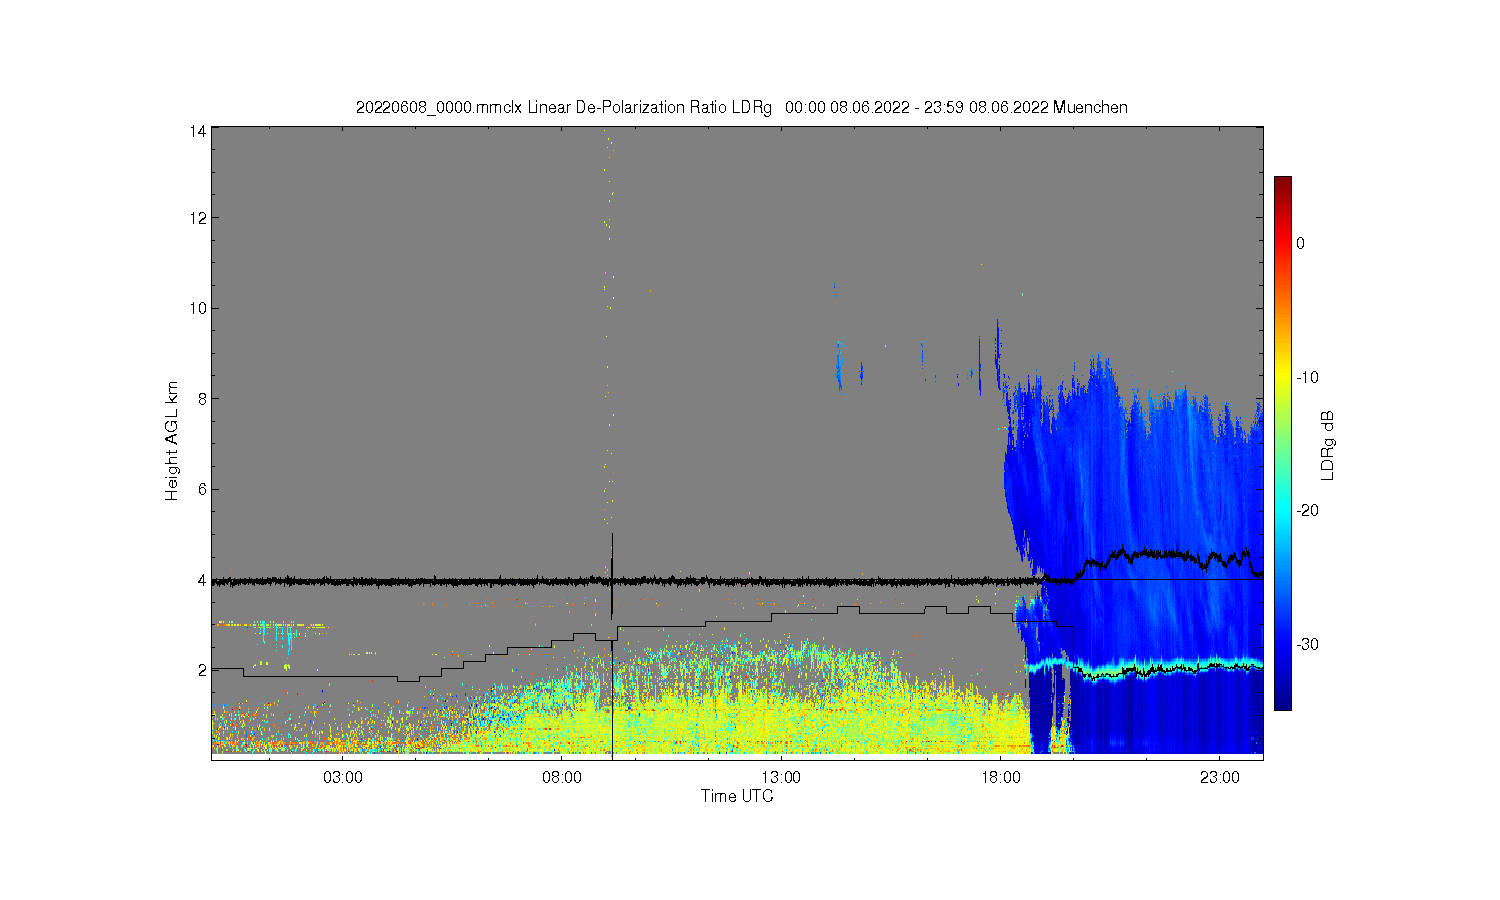Select the 'Height AGL km' axis label

[172, 441]
